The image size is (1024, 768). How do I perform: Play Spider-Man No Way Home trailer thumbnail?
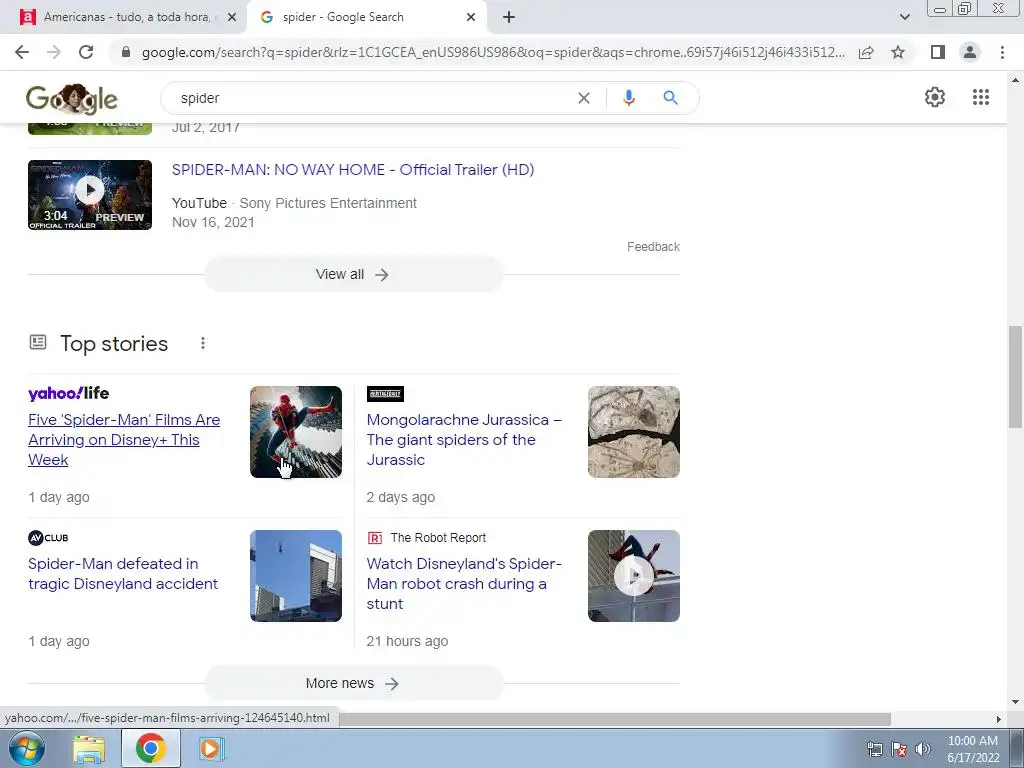(x=90, y=195)
